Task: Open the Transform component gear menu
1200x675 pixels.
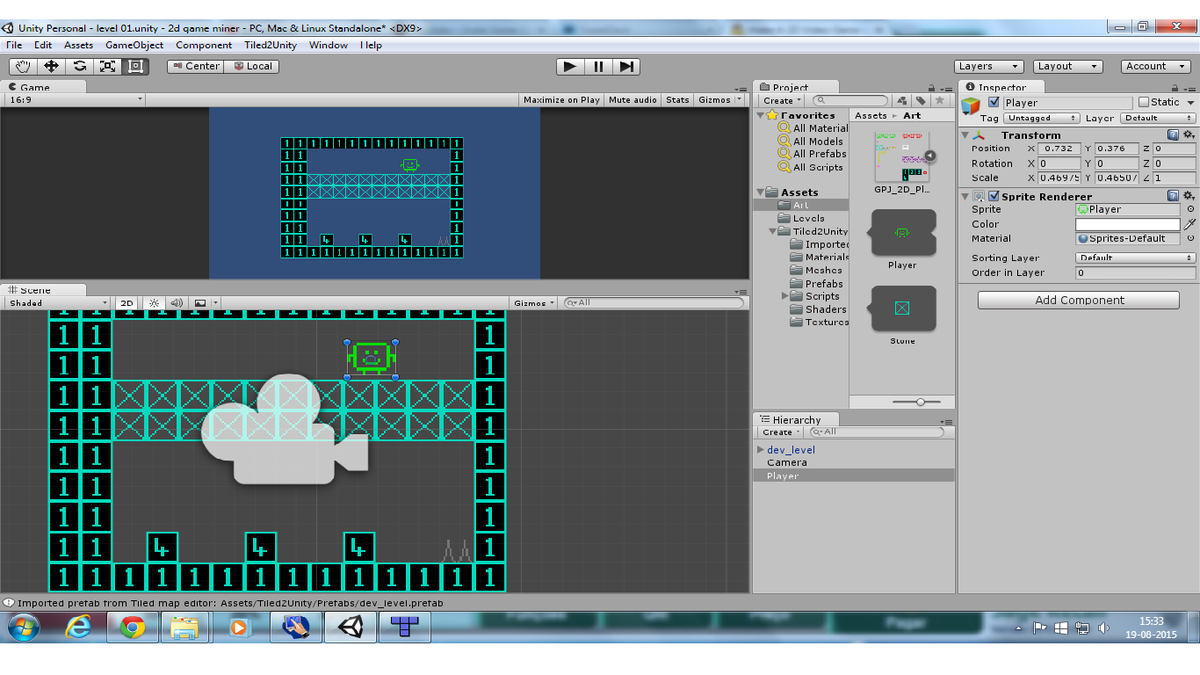Action: tap(1188, 135)
